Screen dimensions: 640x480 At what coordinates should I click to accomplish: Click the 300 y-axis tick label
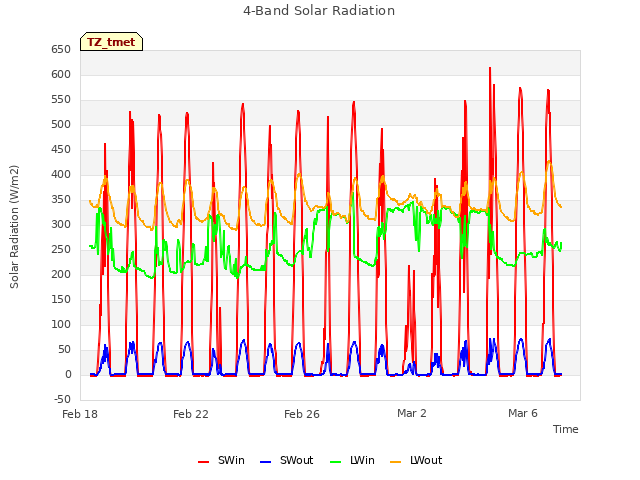[x=61, y=224]
